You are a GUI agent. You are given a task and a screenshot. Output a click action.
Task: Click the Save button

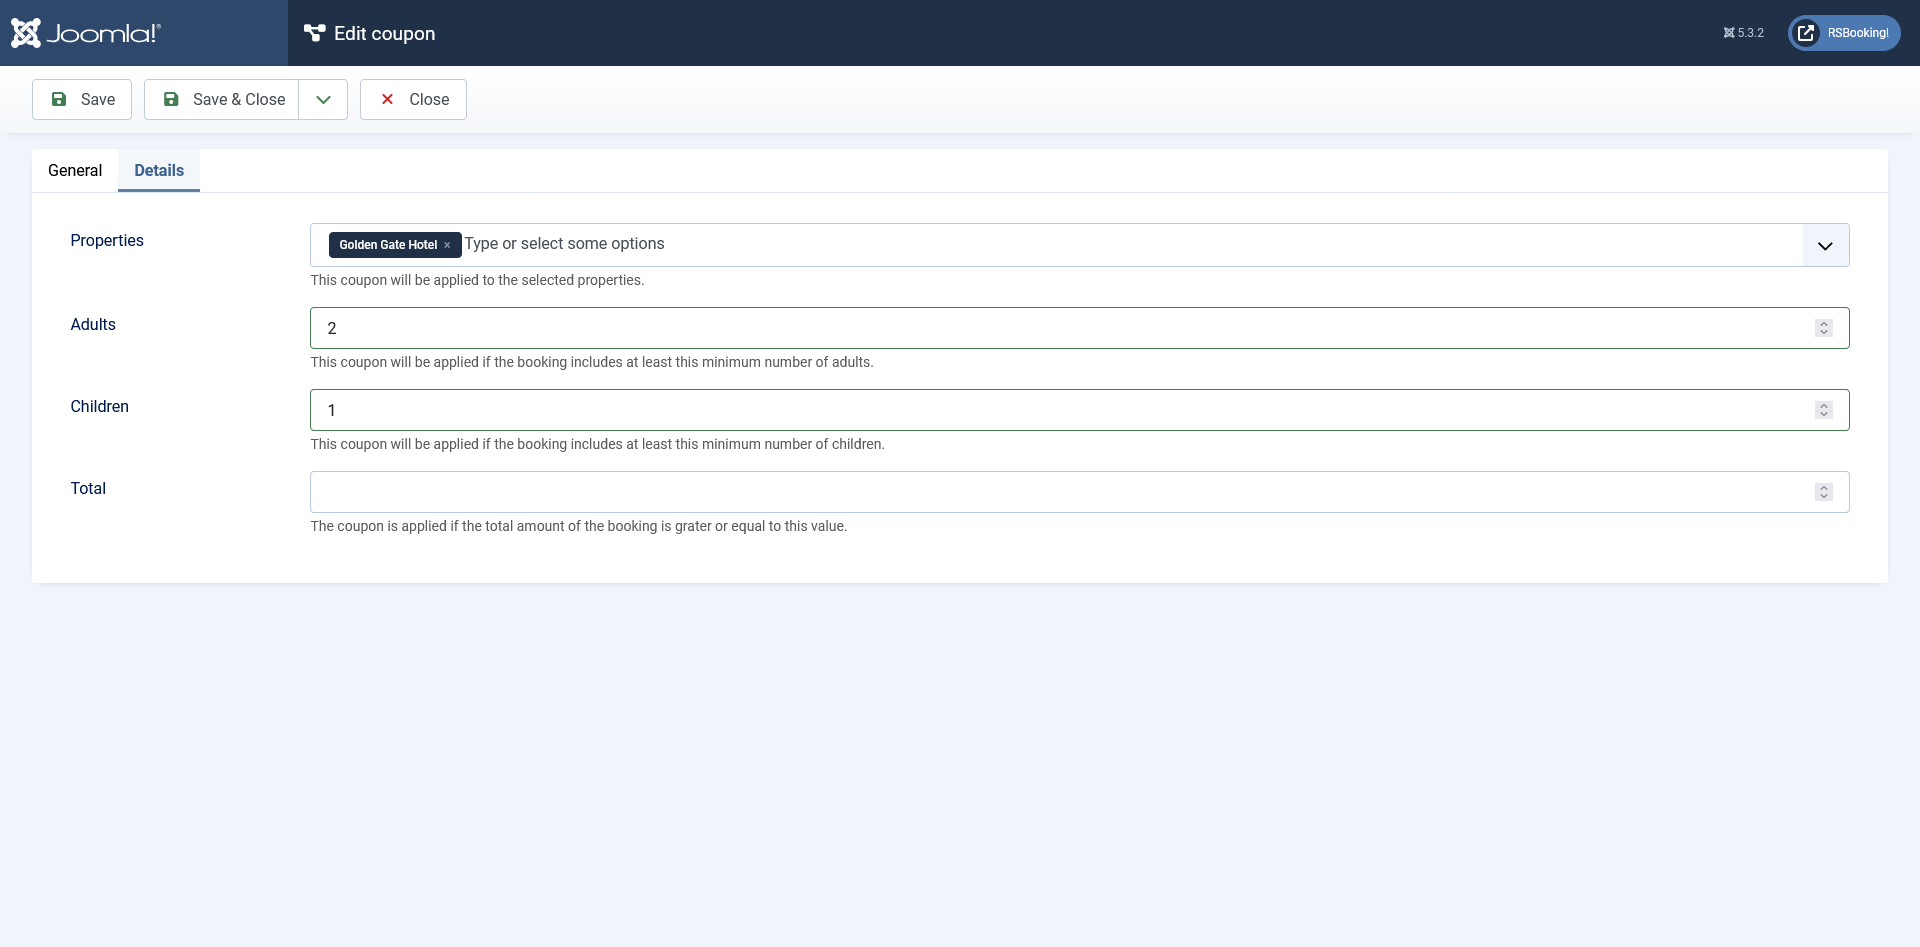click(x=82, y=99)
